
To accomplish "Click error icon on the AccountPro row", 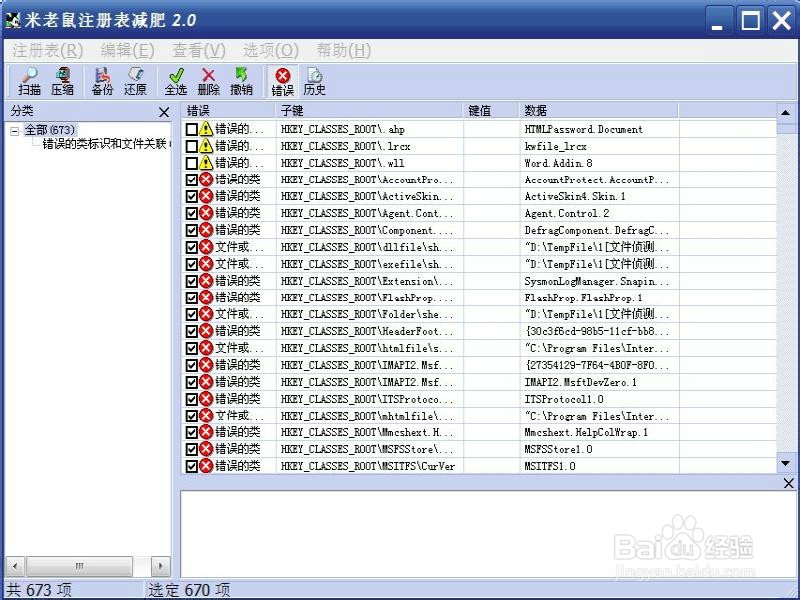I will (206, 180).
